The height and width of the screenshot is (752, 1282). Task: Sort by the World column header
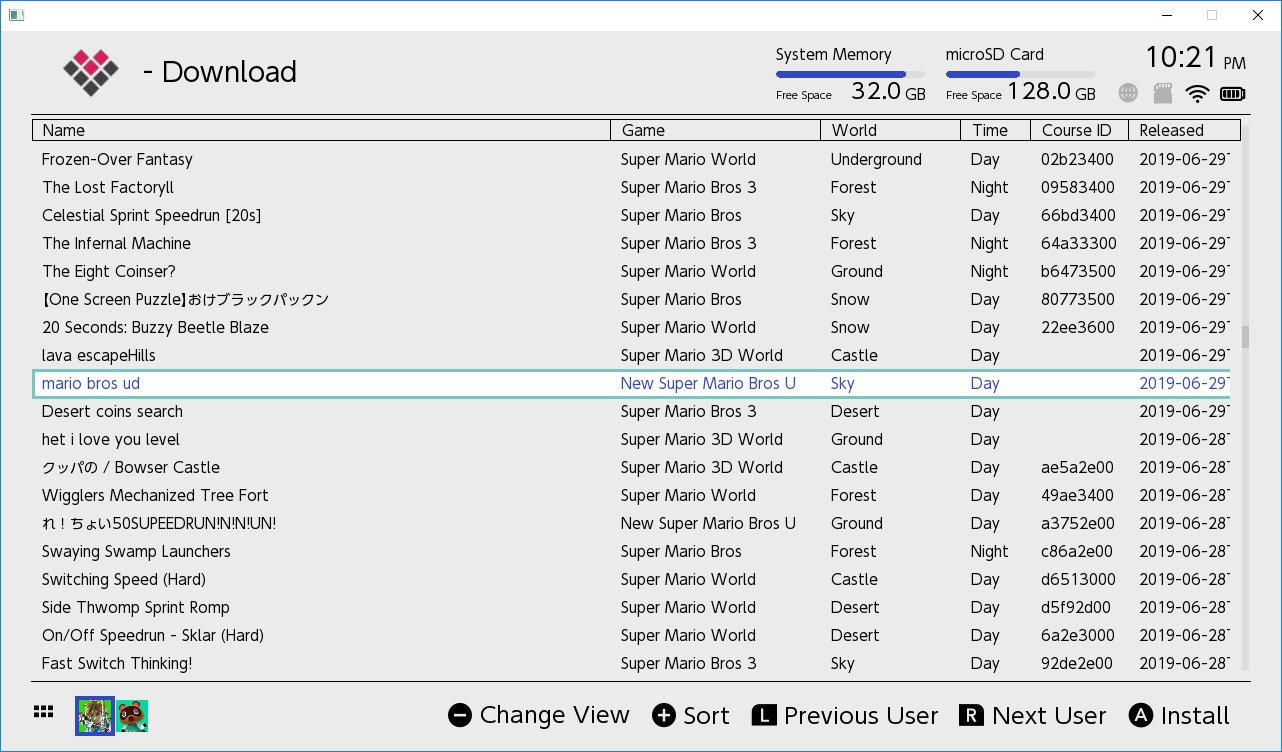(890, 130)
